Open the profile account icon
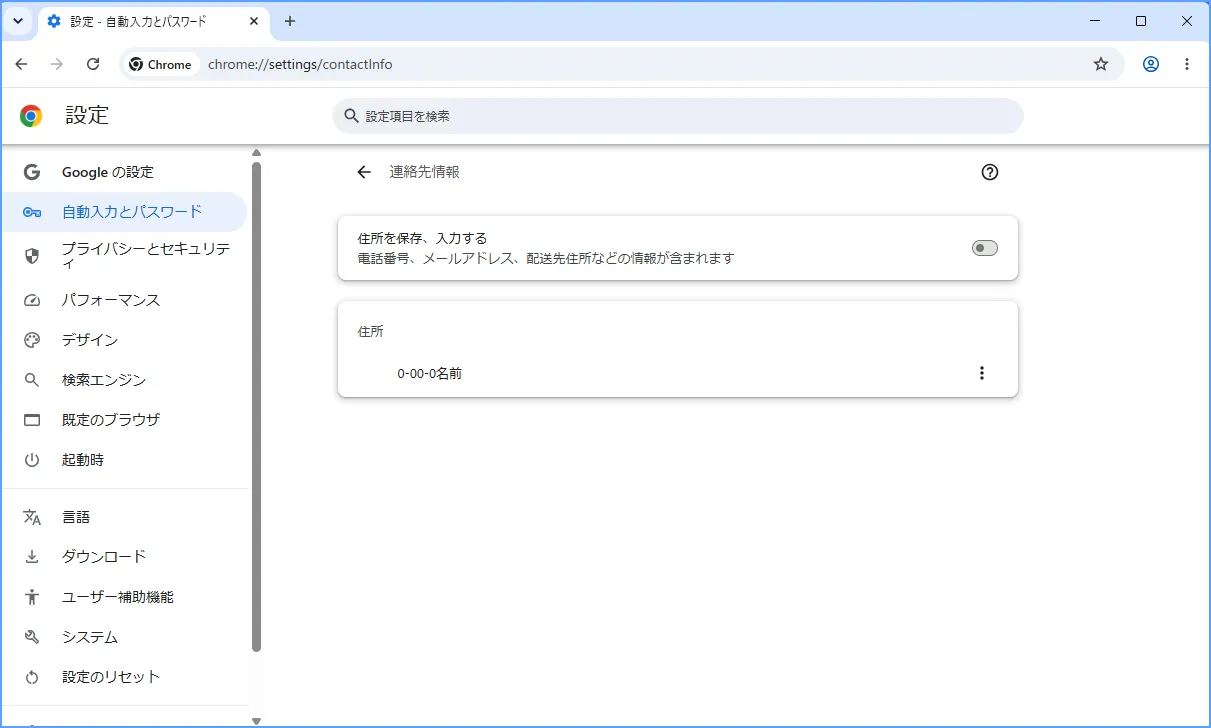This screenshot has width=1211, height=728. [1151, 64]
